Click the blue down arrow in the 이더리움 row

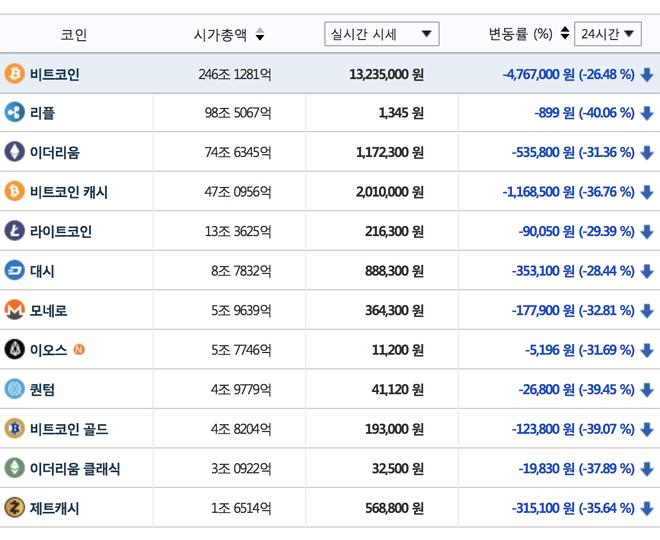647,153
